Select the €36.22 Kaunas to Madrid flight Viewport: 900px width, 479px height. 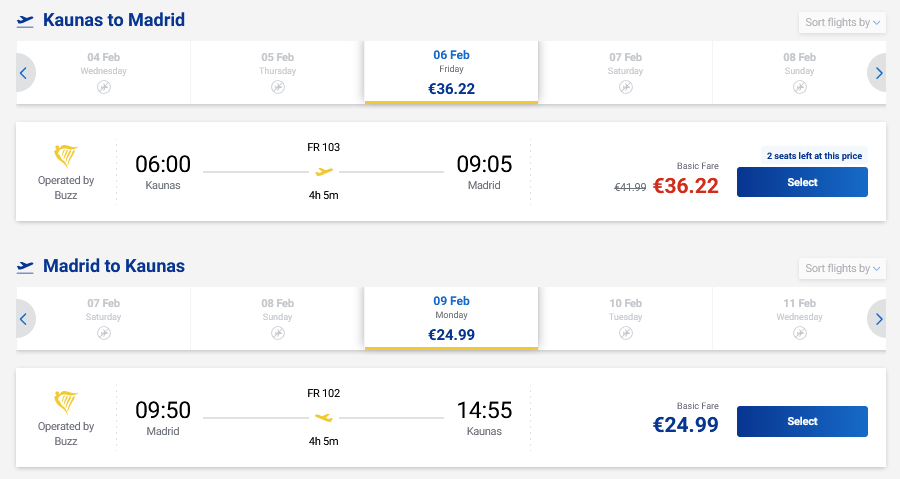pos(802,182)
